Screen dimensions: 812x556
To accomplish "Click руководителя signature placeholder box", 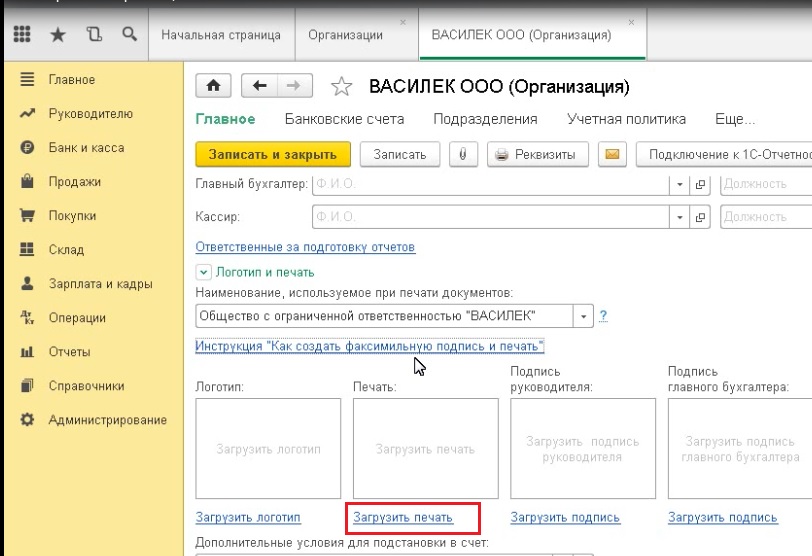I will (x=583, y=448).
